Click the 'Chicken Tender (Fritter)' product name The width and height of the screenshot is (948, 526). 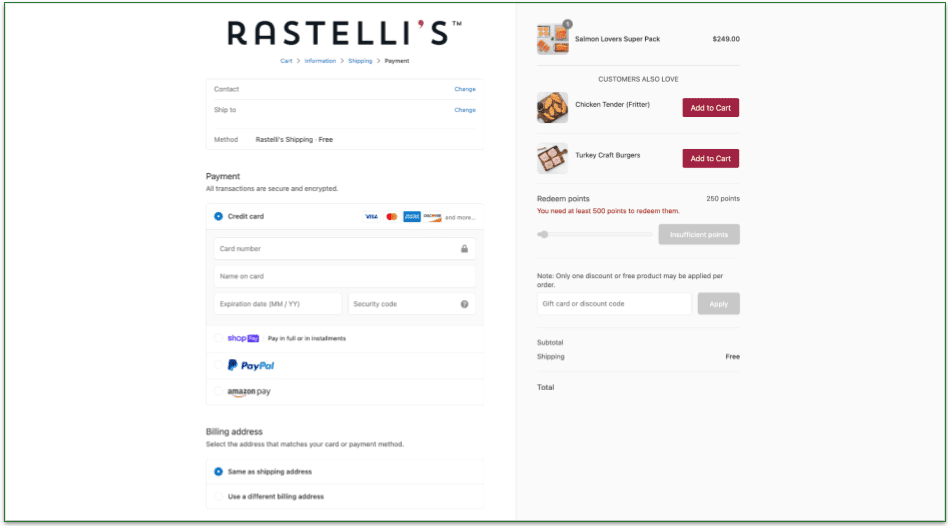tap(612, 105)
